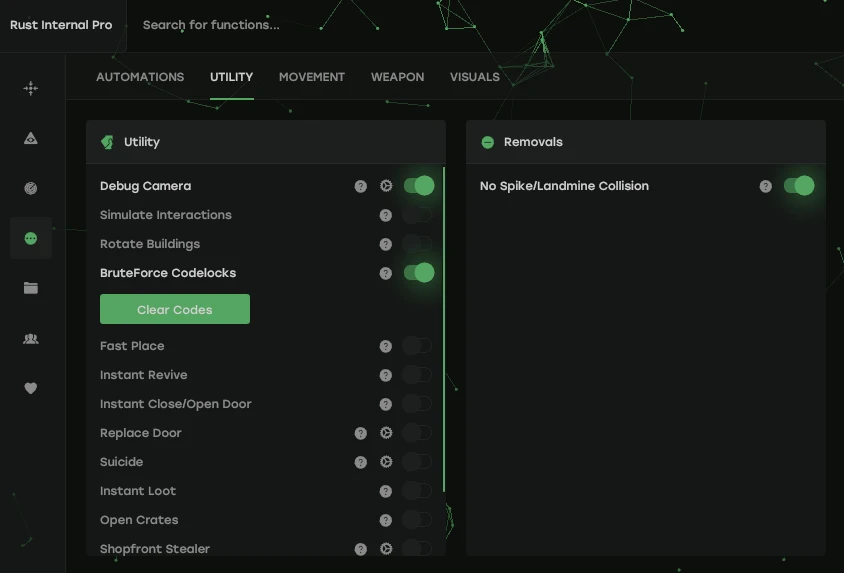This screenshot has height=573, width=844.
Task: Click the Debug Camera label
Action: 145,186
